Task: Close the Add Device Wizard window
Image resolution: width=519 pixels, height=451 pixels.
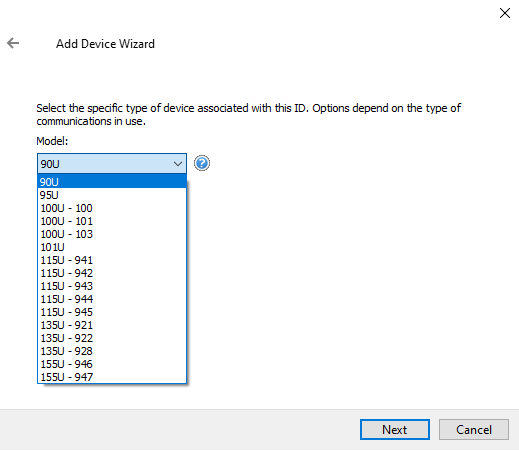Action: (x=505, y=13)
